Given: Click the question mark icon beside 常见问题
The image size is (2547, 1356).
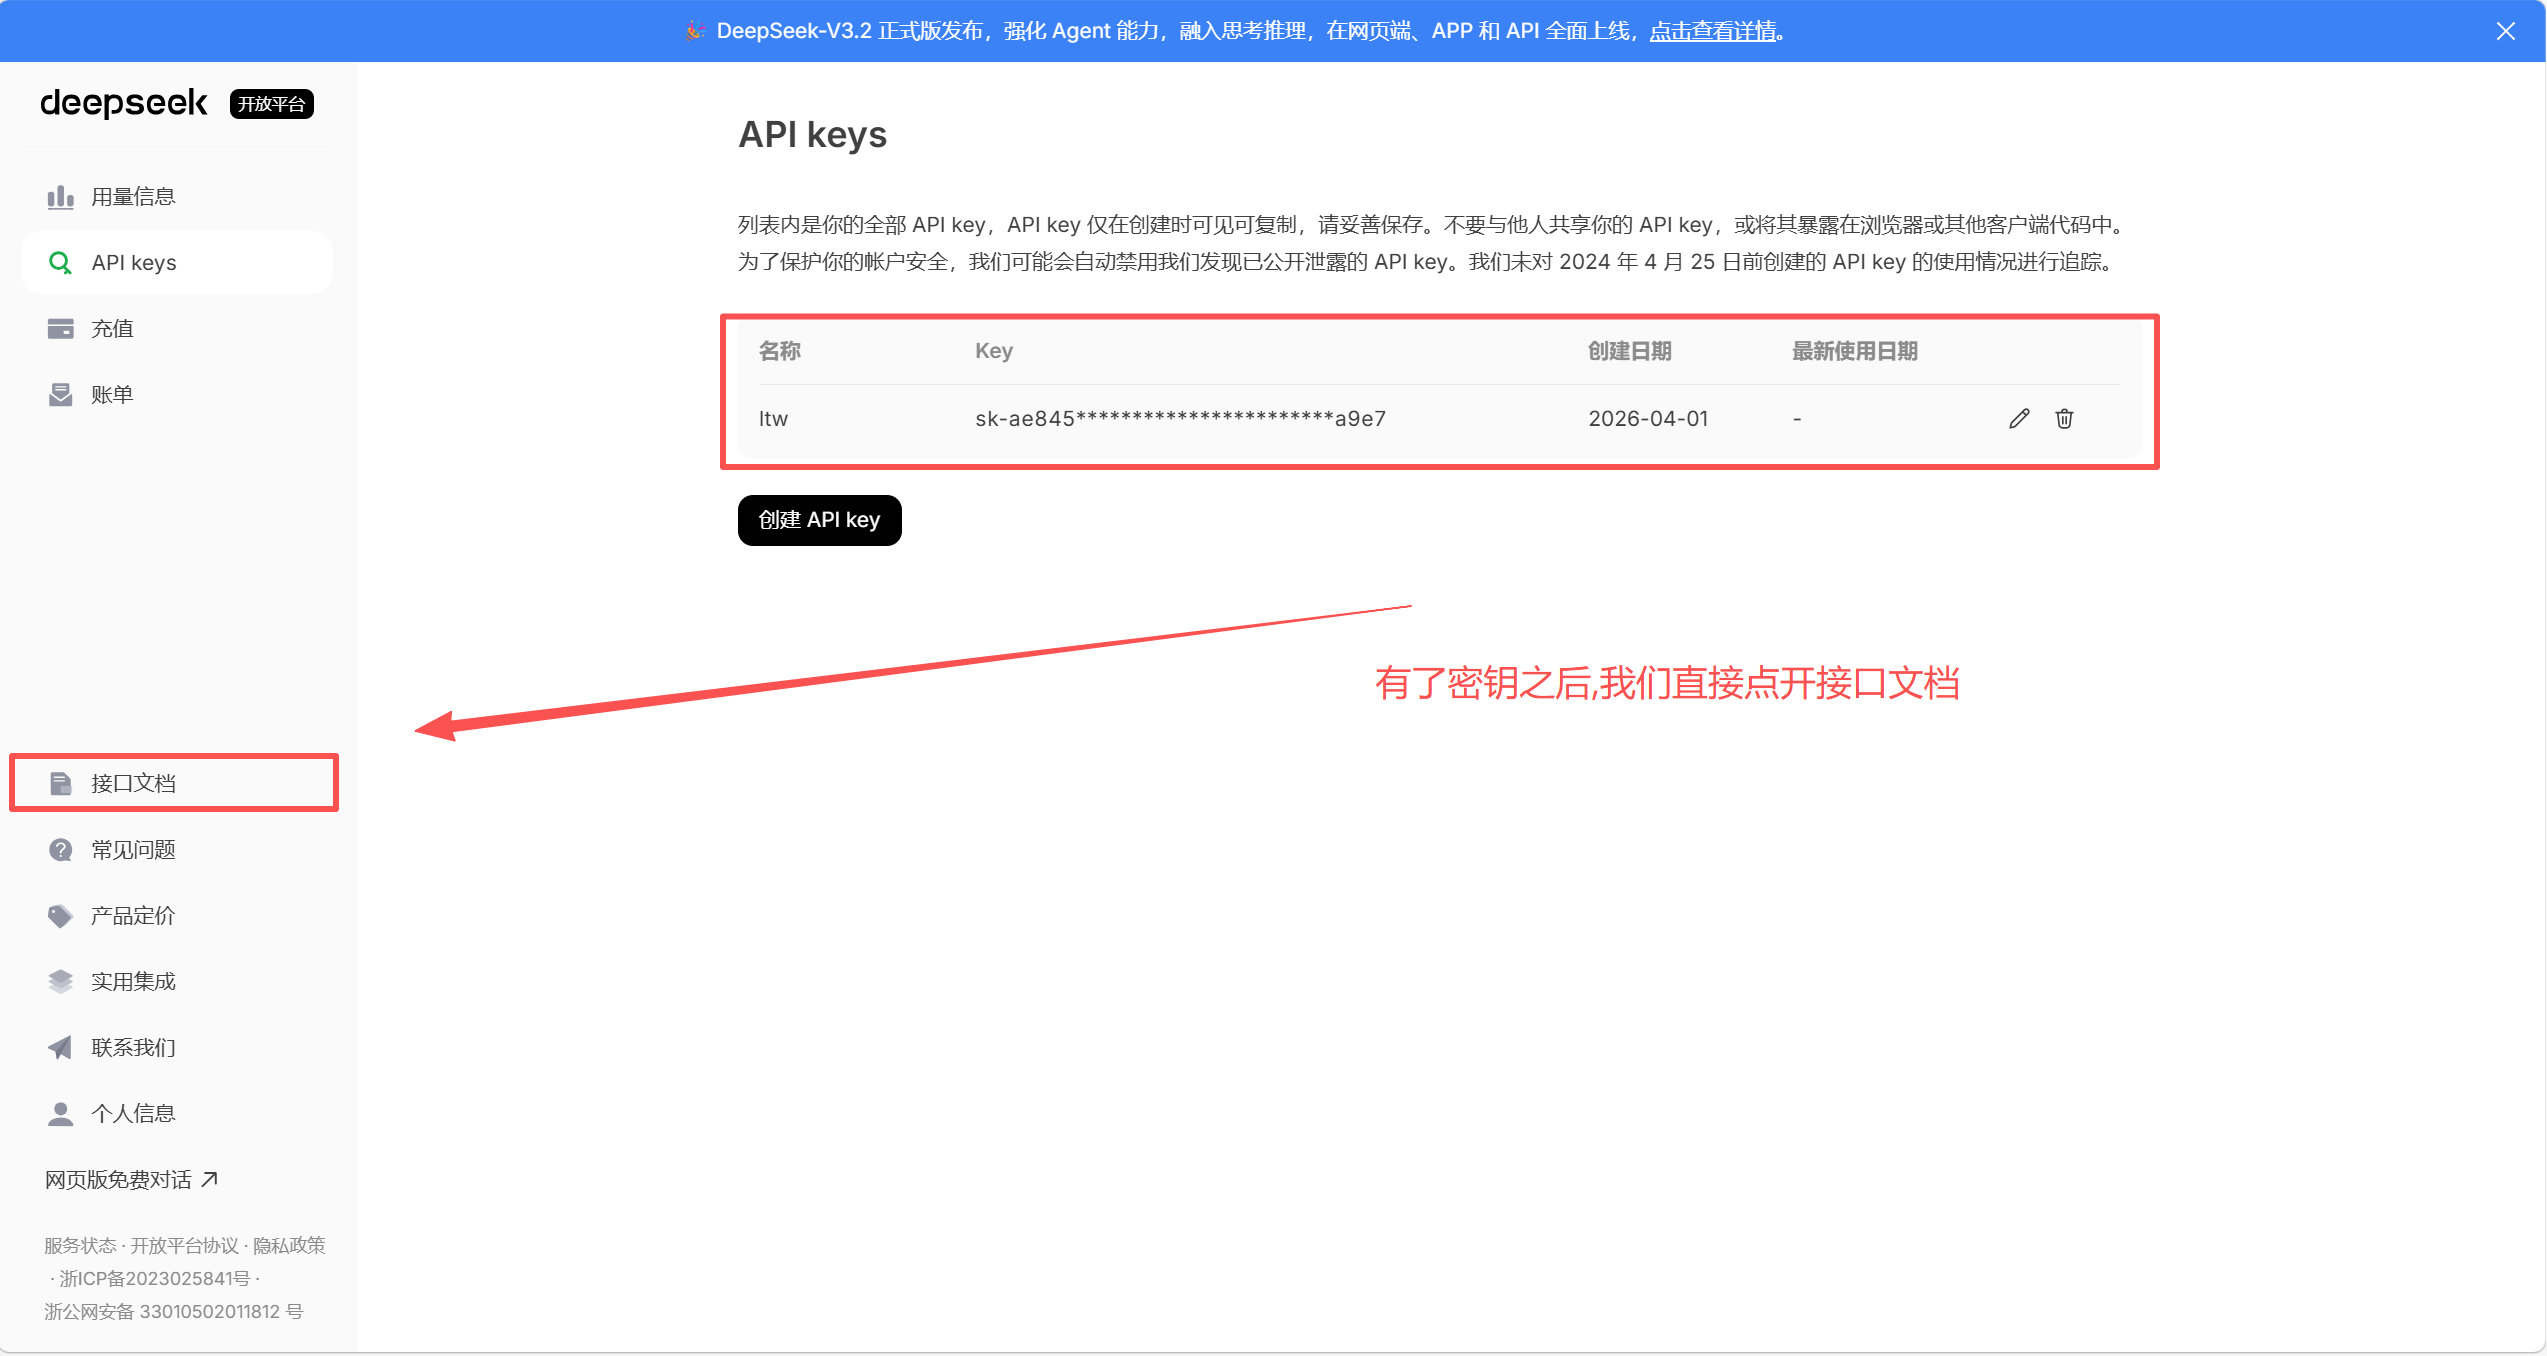Looking at the screenshot, I should (60, 850).
